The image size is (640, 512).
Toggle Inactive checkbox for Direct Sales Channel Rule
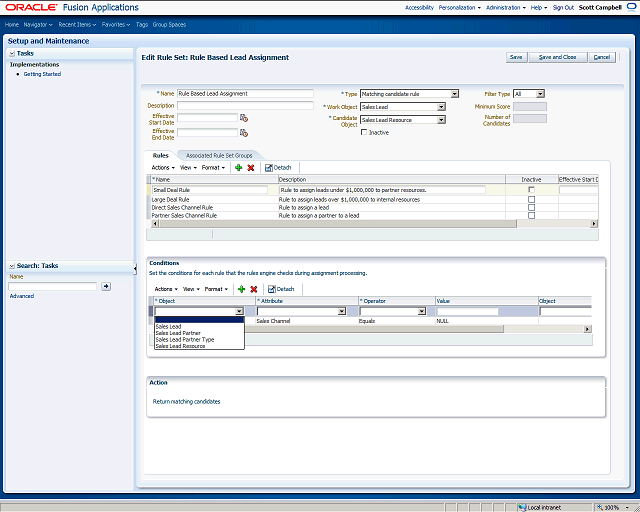pos(531,207)
